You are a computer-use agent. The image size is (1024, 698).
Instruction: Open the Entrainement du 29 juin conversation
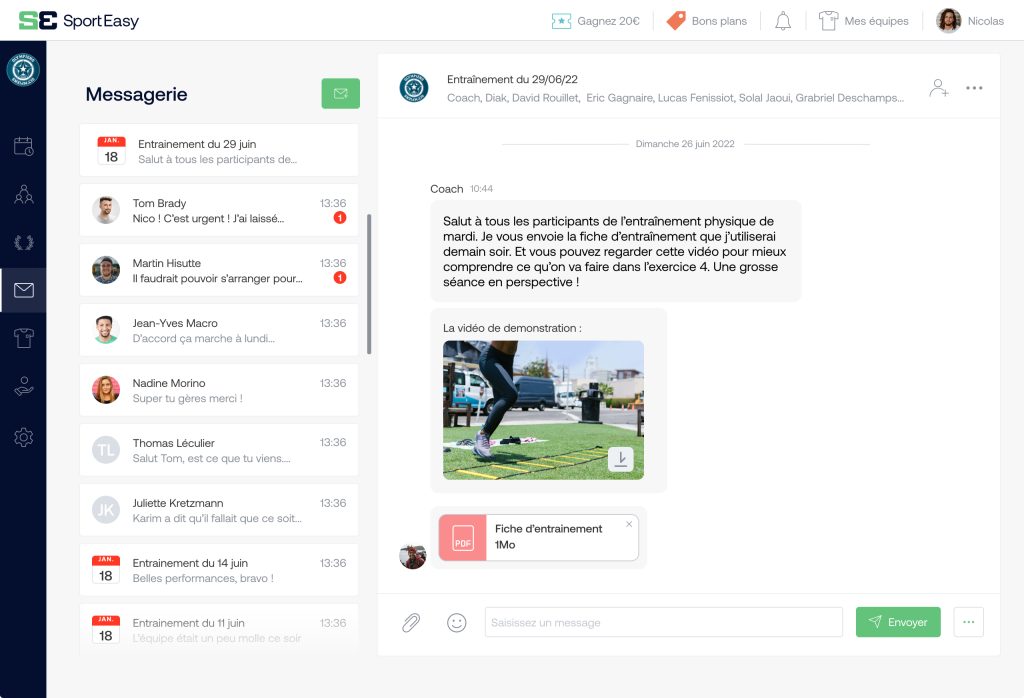tap(219, 150)
